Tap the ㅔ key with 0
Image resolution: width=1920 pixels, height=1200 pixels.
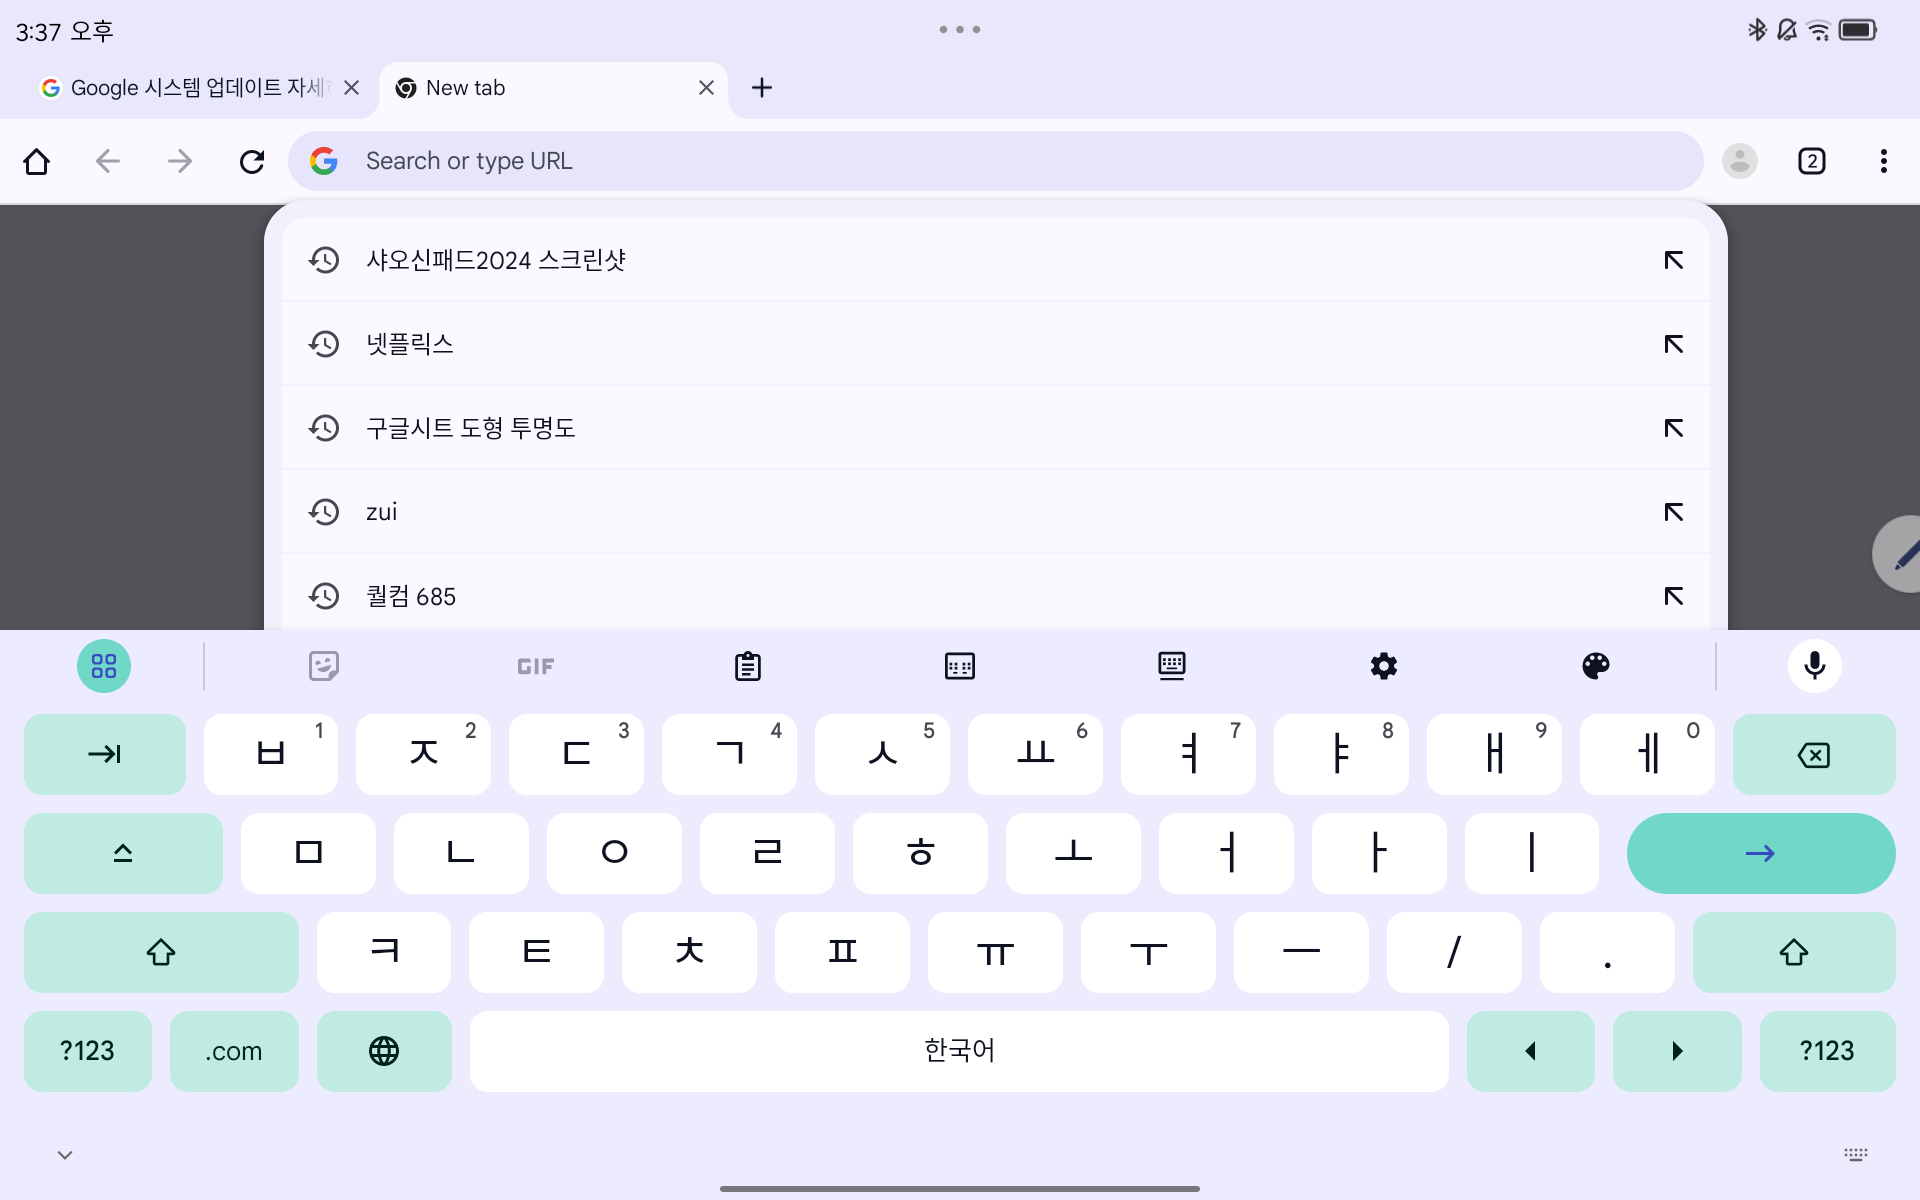click(1648, 754)
